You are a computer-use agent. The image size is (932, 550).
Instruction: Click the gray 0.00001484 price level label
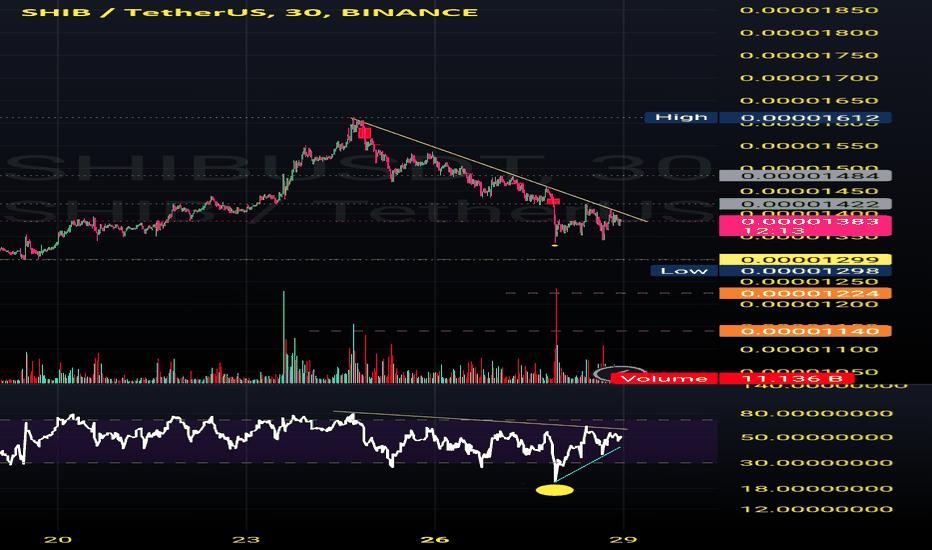805,176
